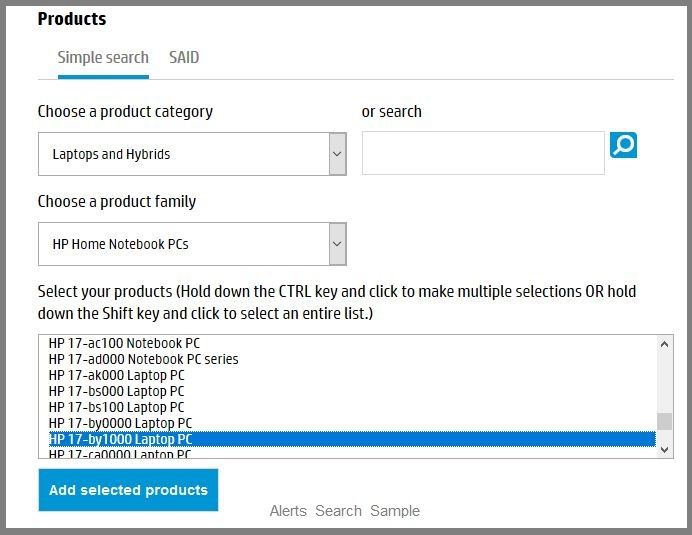Click the product list scroll-down arrow
The height and width of the screenshot is (535, 692).
665,449
